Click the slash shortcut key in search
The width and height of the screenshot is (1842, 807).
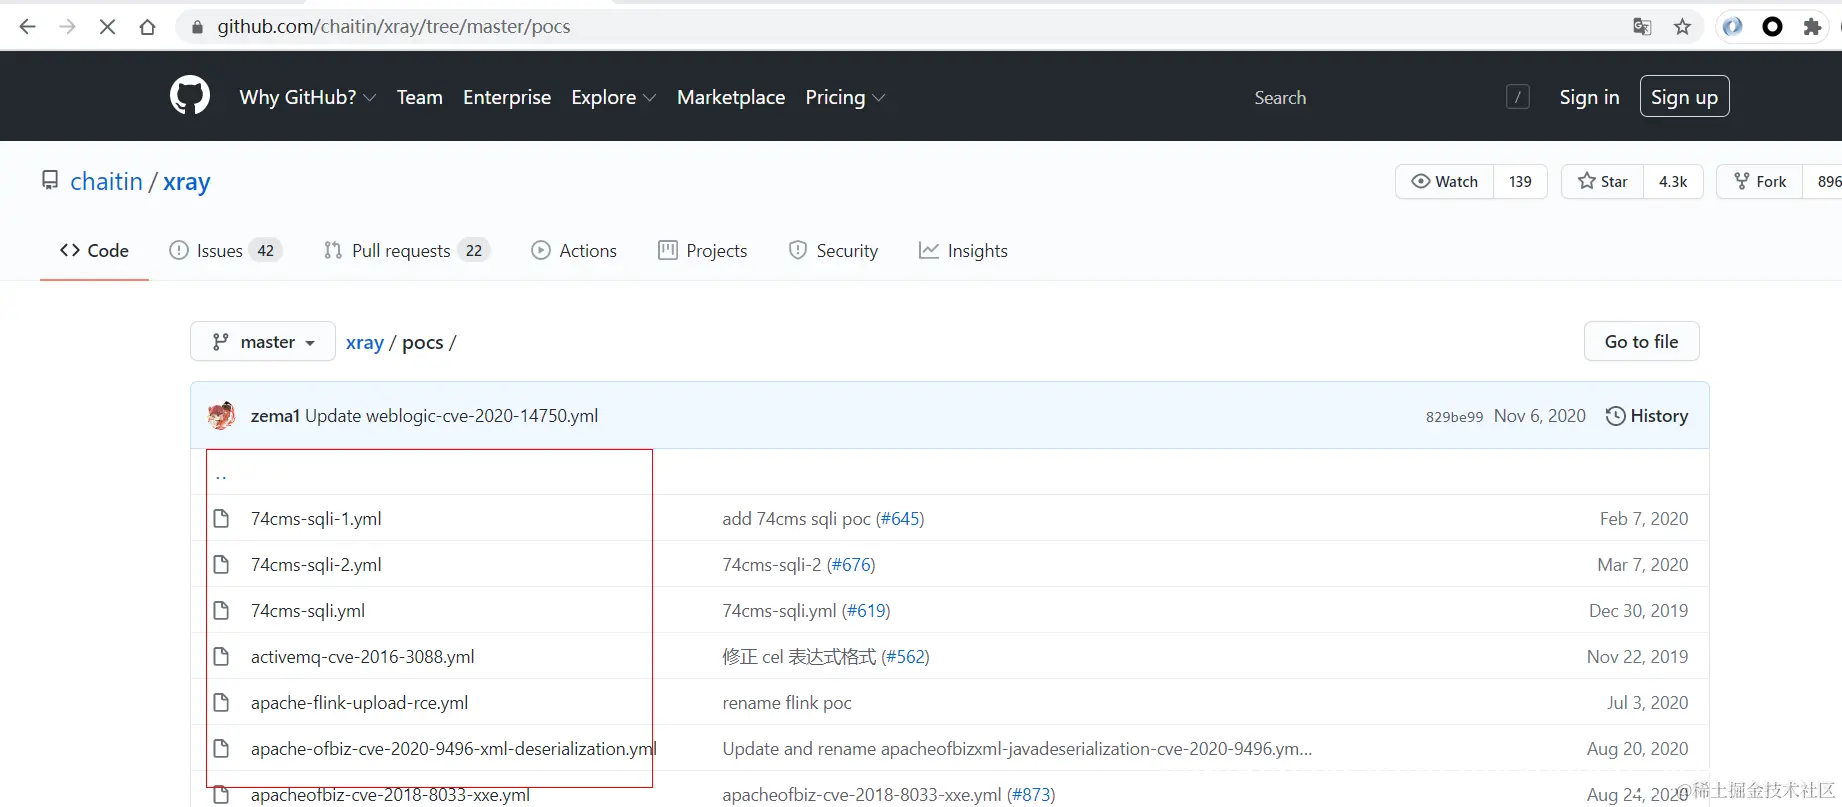[x=1518, y=97]
